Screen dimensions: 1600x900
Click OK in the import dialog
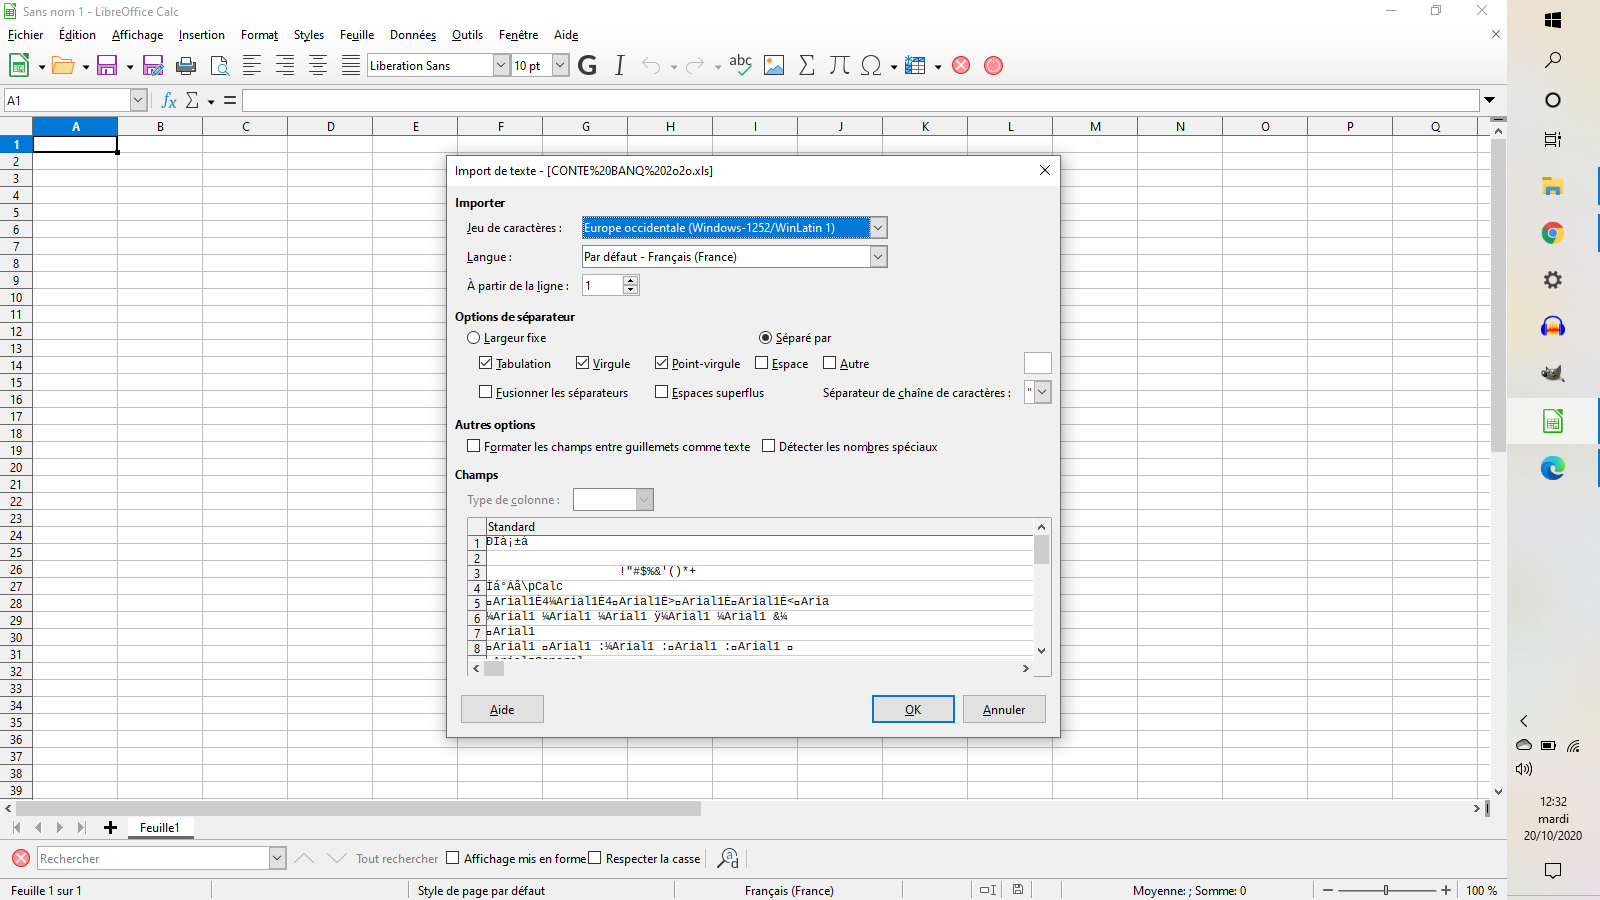(913, 709)
